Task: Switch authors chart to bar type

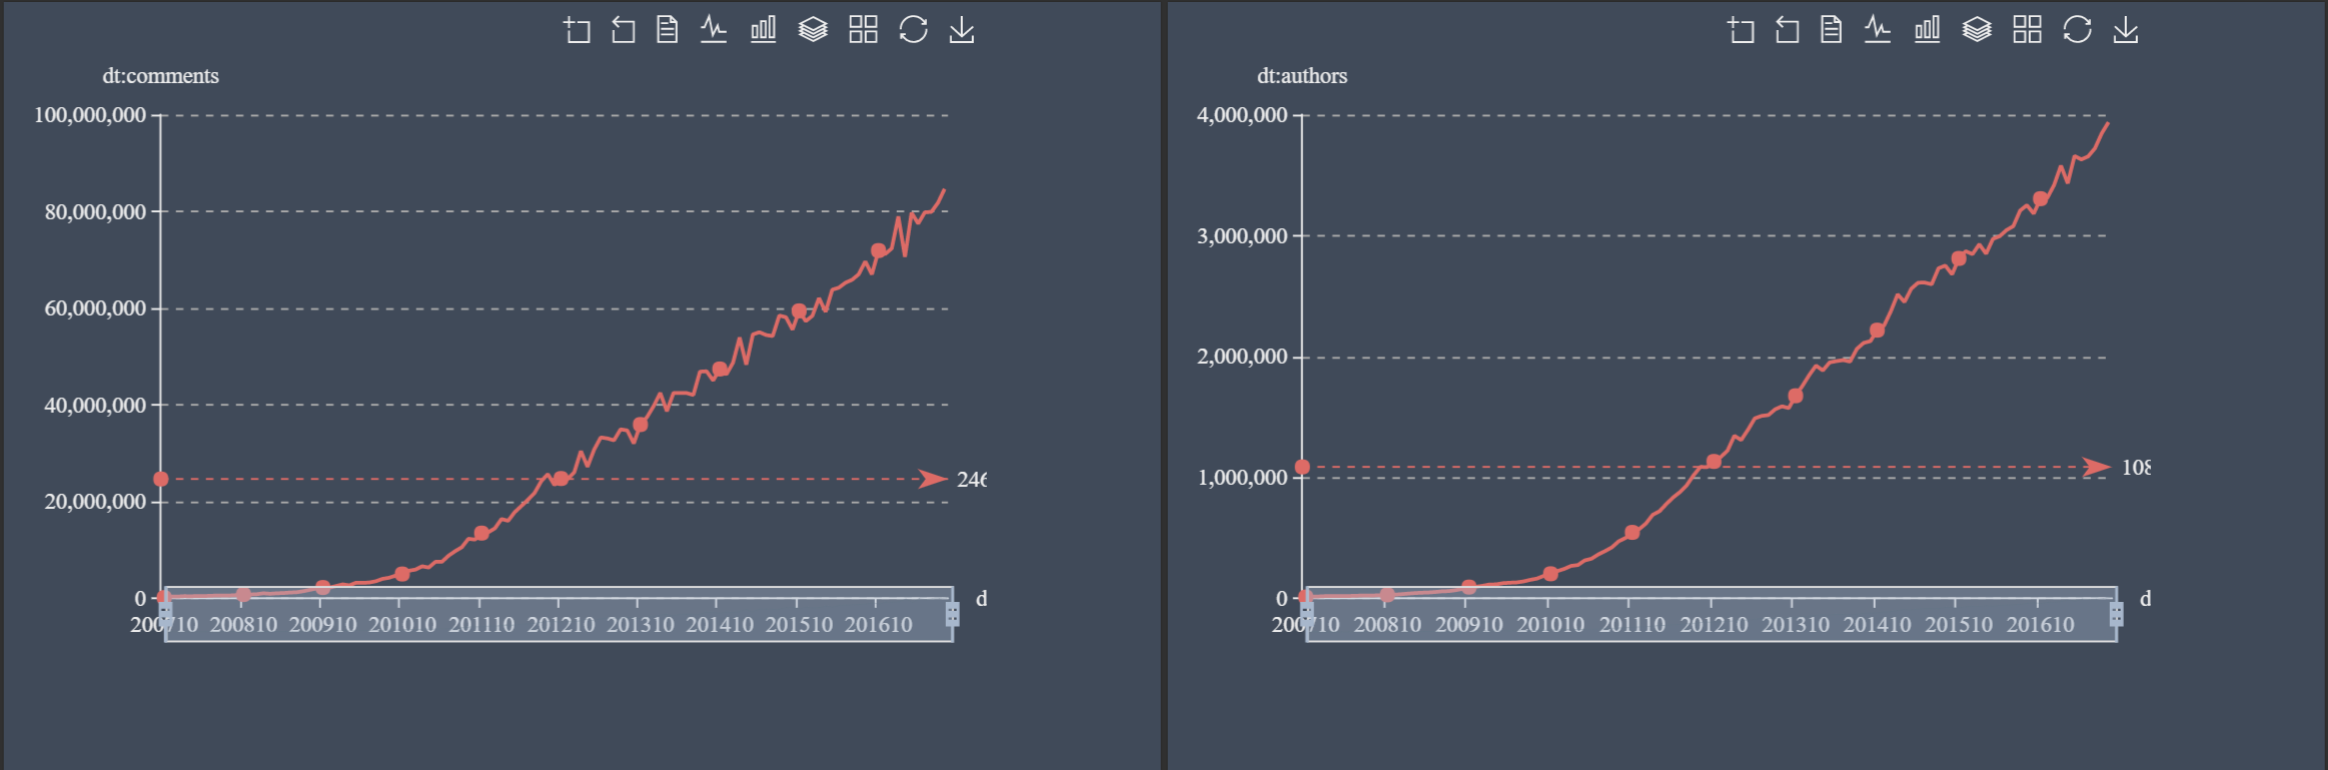Action: point(1927,30)
